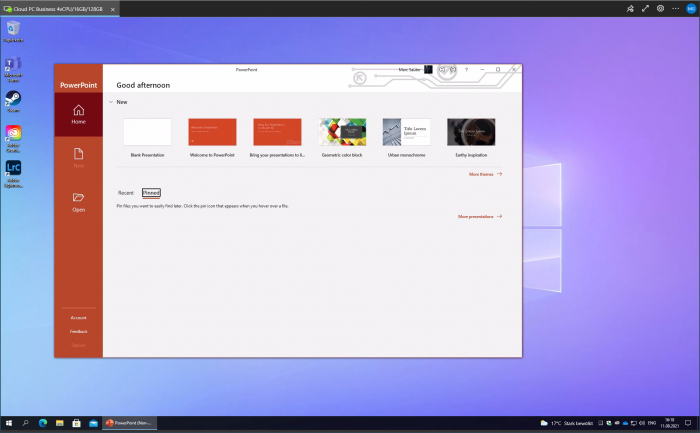
Task: Close the PowerPoint window
Action: coord(514,70)
